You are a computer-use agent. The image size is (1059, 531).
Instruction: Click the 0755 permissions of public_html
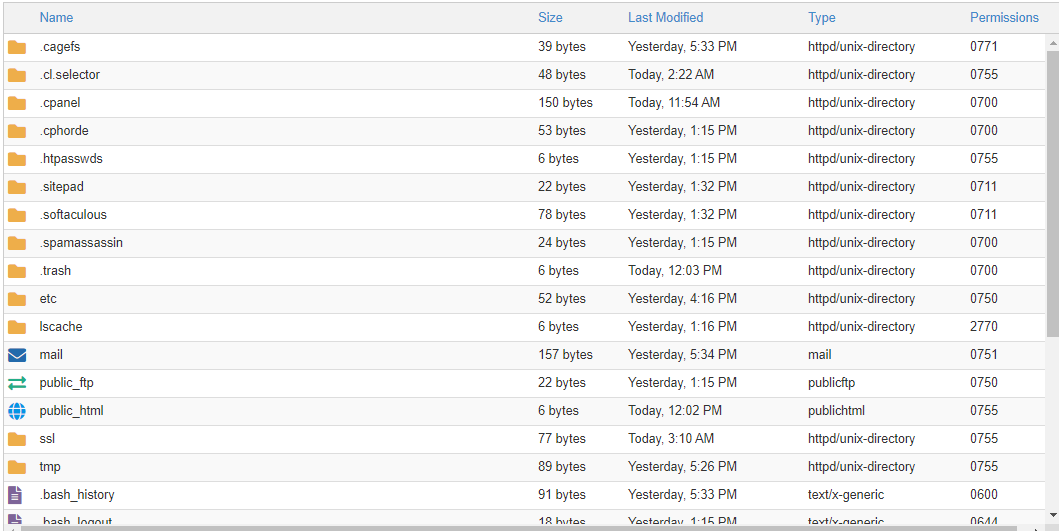tap(983, 411)
